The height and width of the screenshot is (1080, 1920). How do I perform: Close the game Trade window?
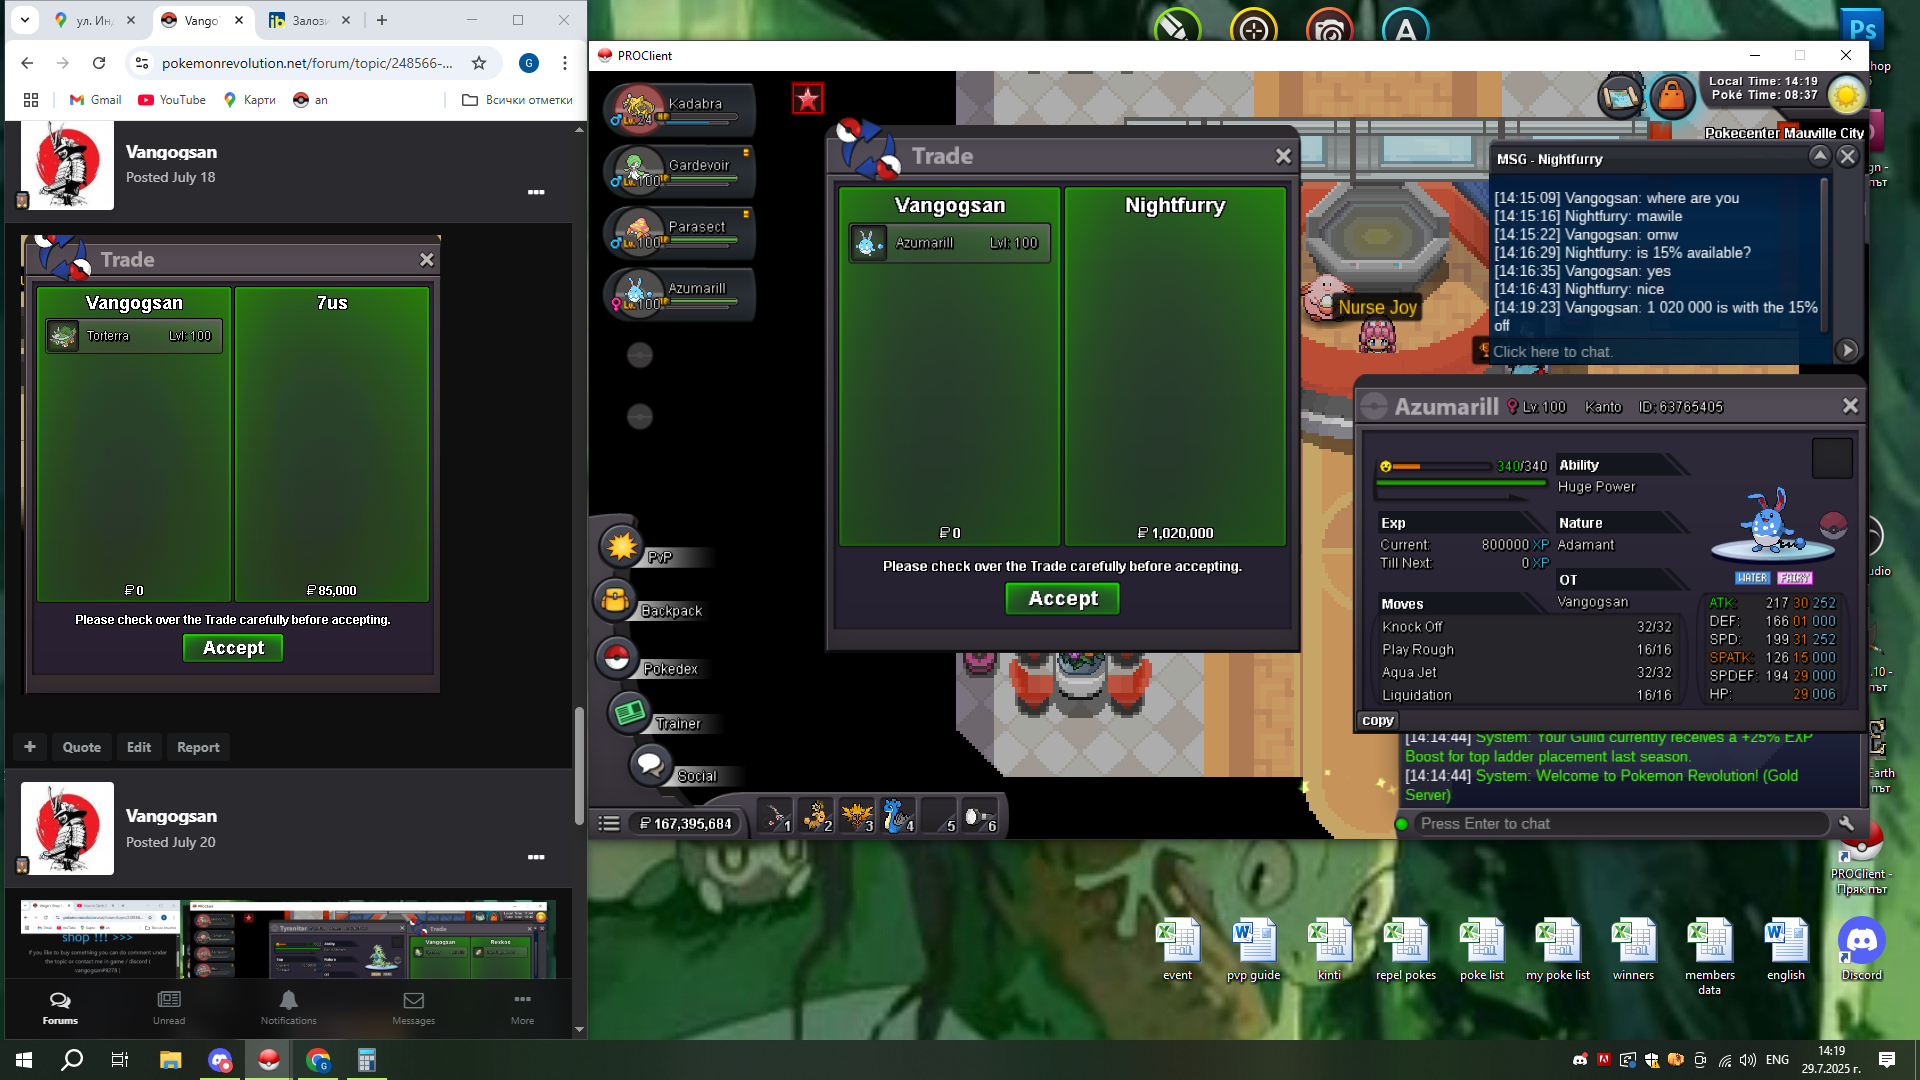(1283, 156)
